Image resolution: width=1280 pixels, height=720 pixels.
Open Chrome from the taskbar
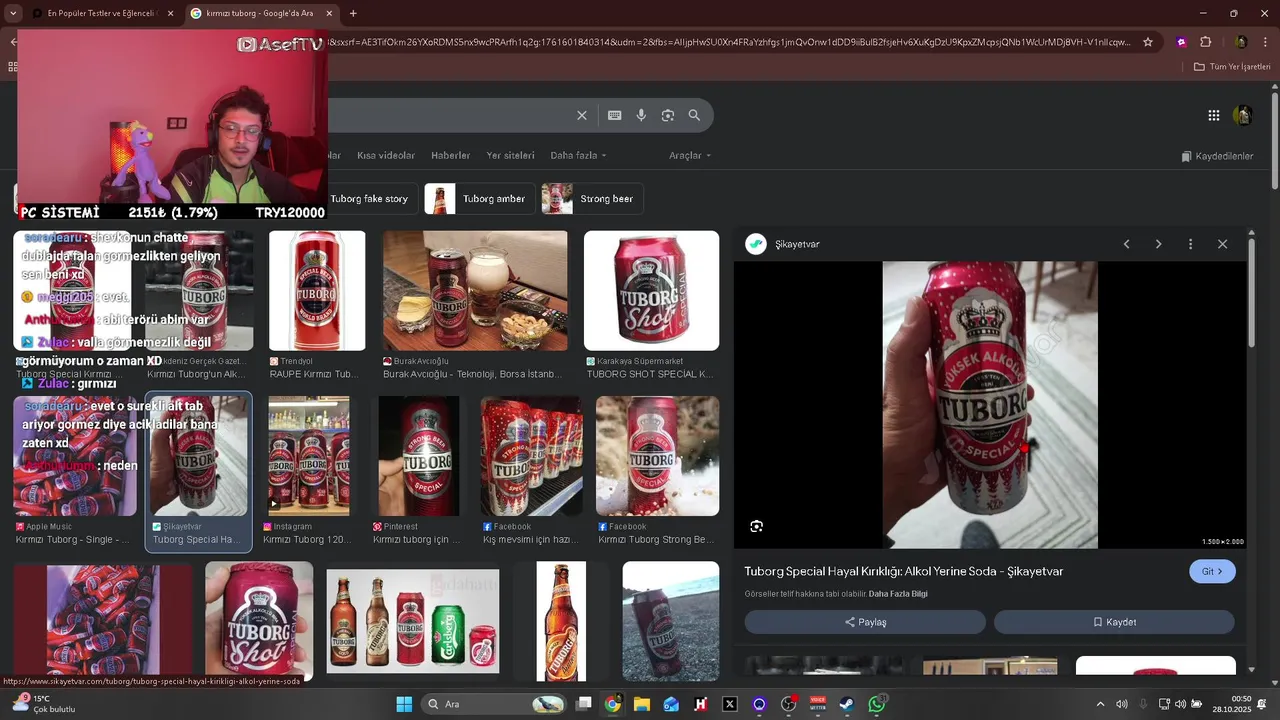[x=613, y=704]
